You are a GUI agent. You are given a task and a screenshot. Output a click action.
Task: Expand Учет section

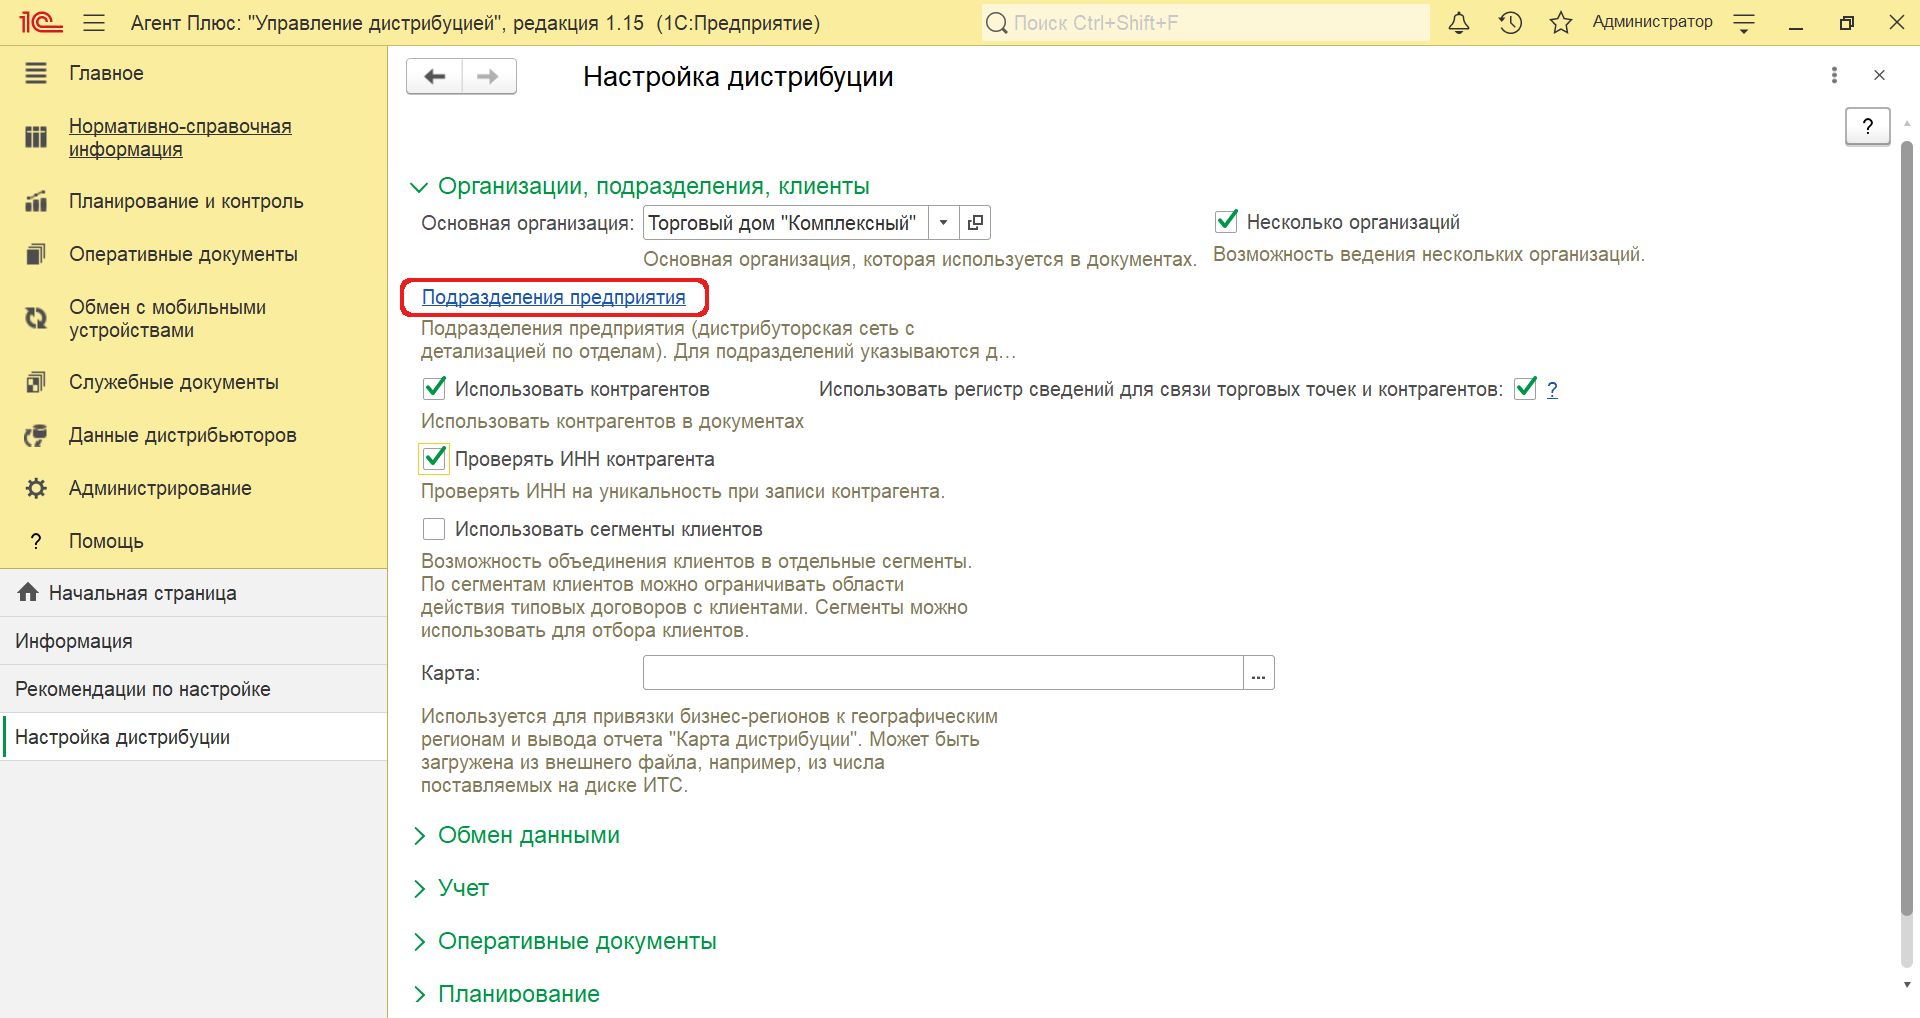click(x=419, y=889)
